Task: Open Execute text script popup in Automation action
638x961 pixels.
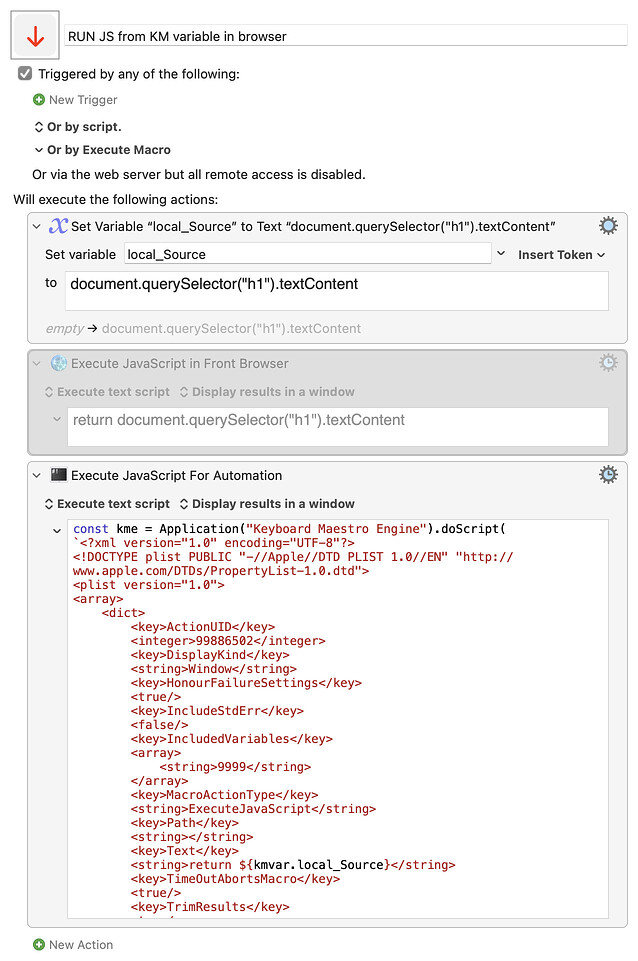Action: click(108, 504)
